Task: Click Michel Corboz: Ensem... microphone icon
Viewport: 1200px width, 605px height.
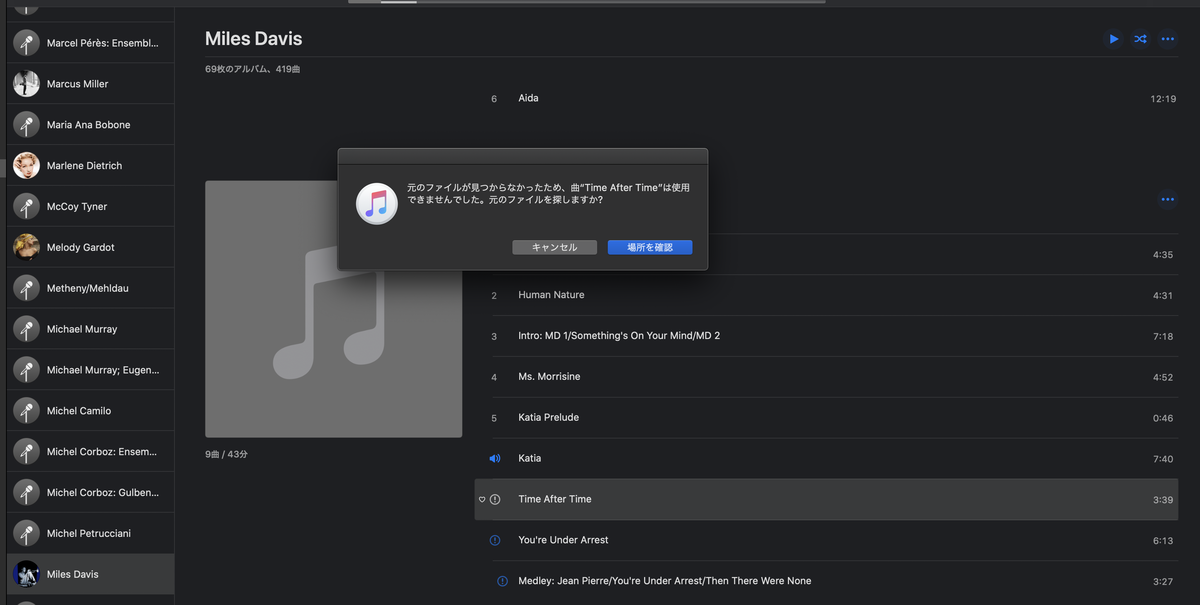Action: click(x=27, y=452)
